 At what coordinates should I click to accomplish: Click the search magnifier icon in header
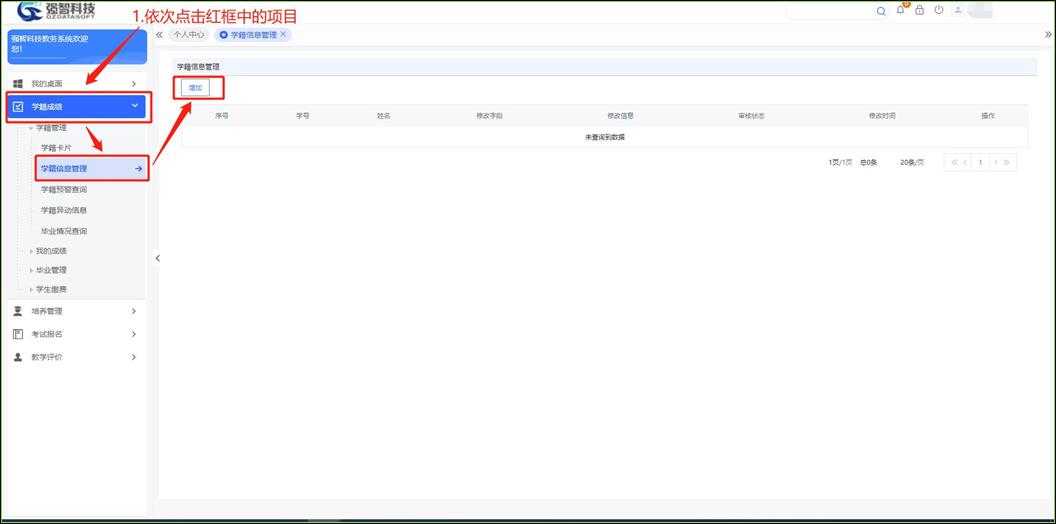click(x=881, y=11)
